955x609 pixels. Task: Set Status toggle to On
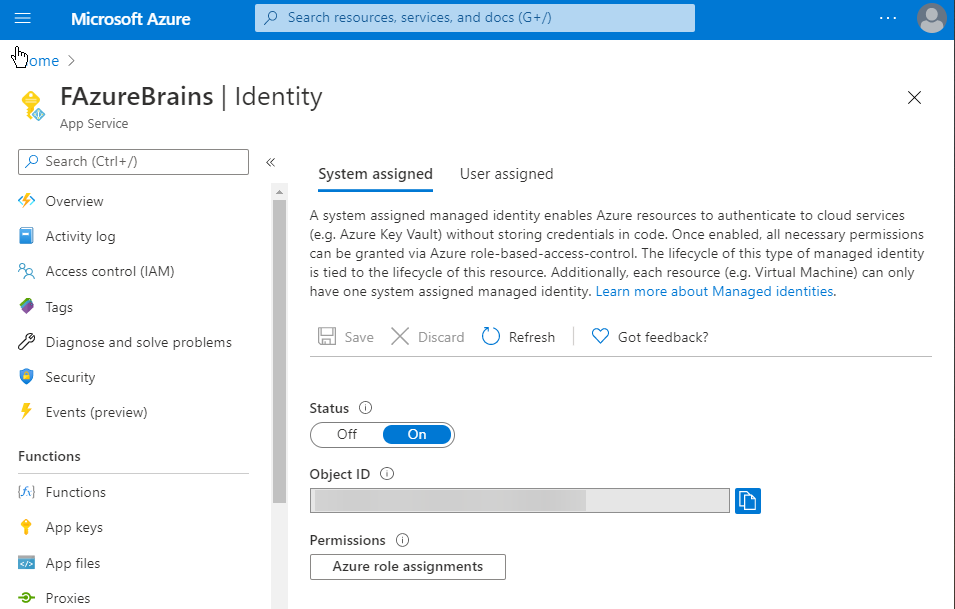417,435
